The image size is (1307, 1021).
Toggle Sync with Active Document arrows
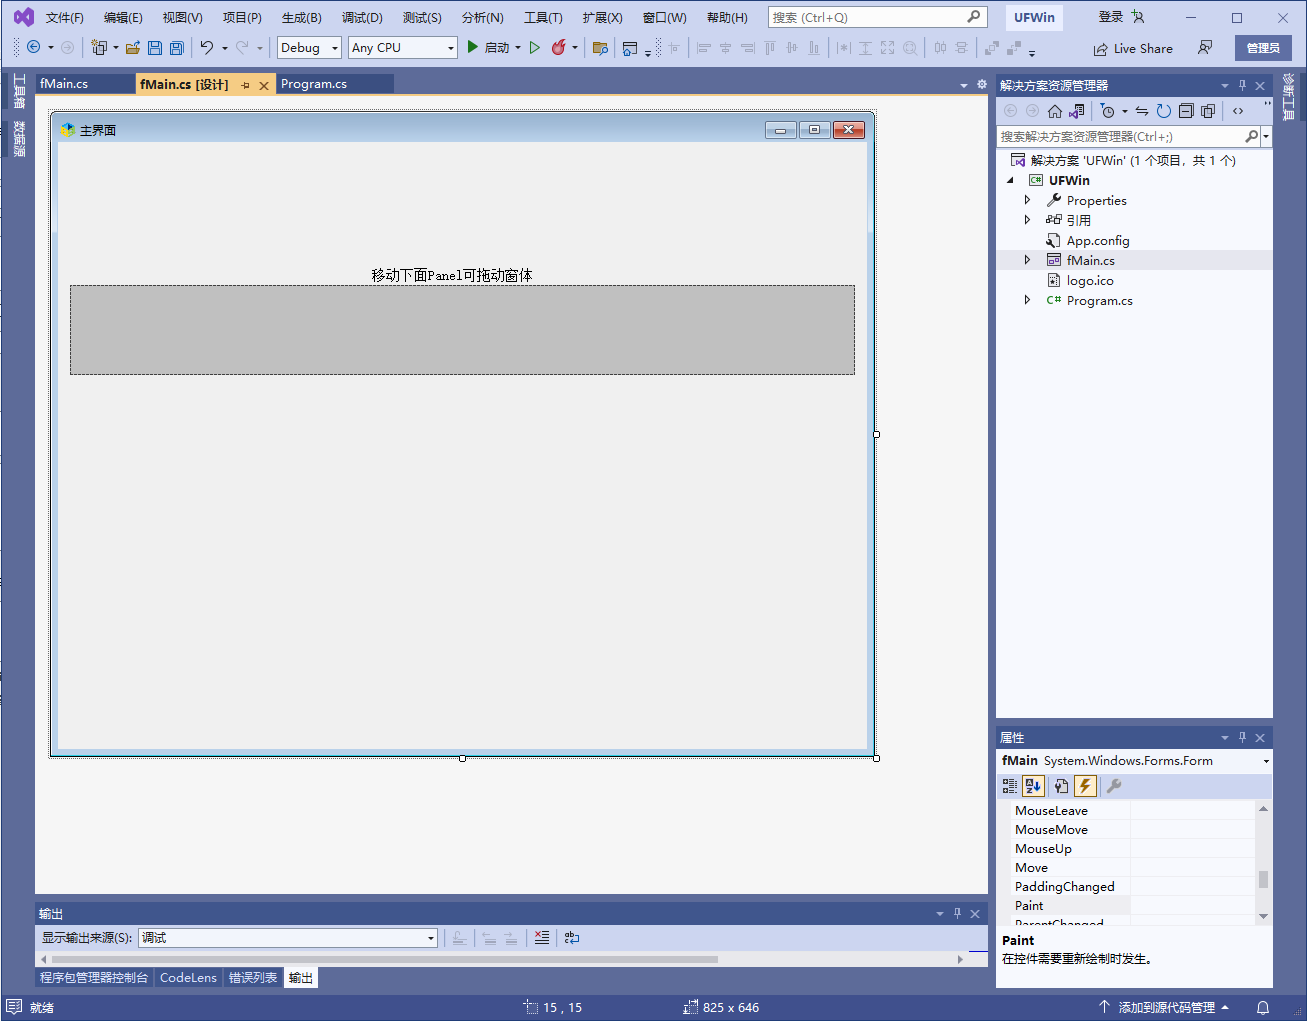[x=1142, y=111]
